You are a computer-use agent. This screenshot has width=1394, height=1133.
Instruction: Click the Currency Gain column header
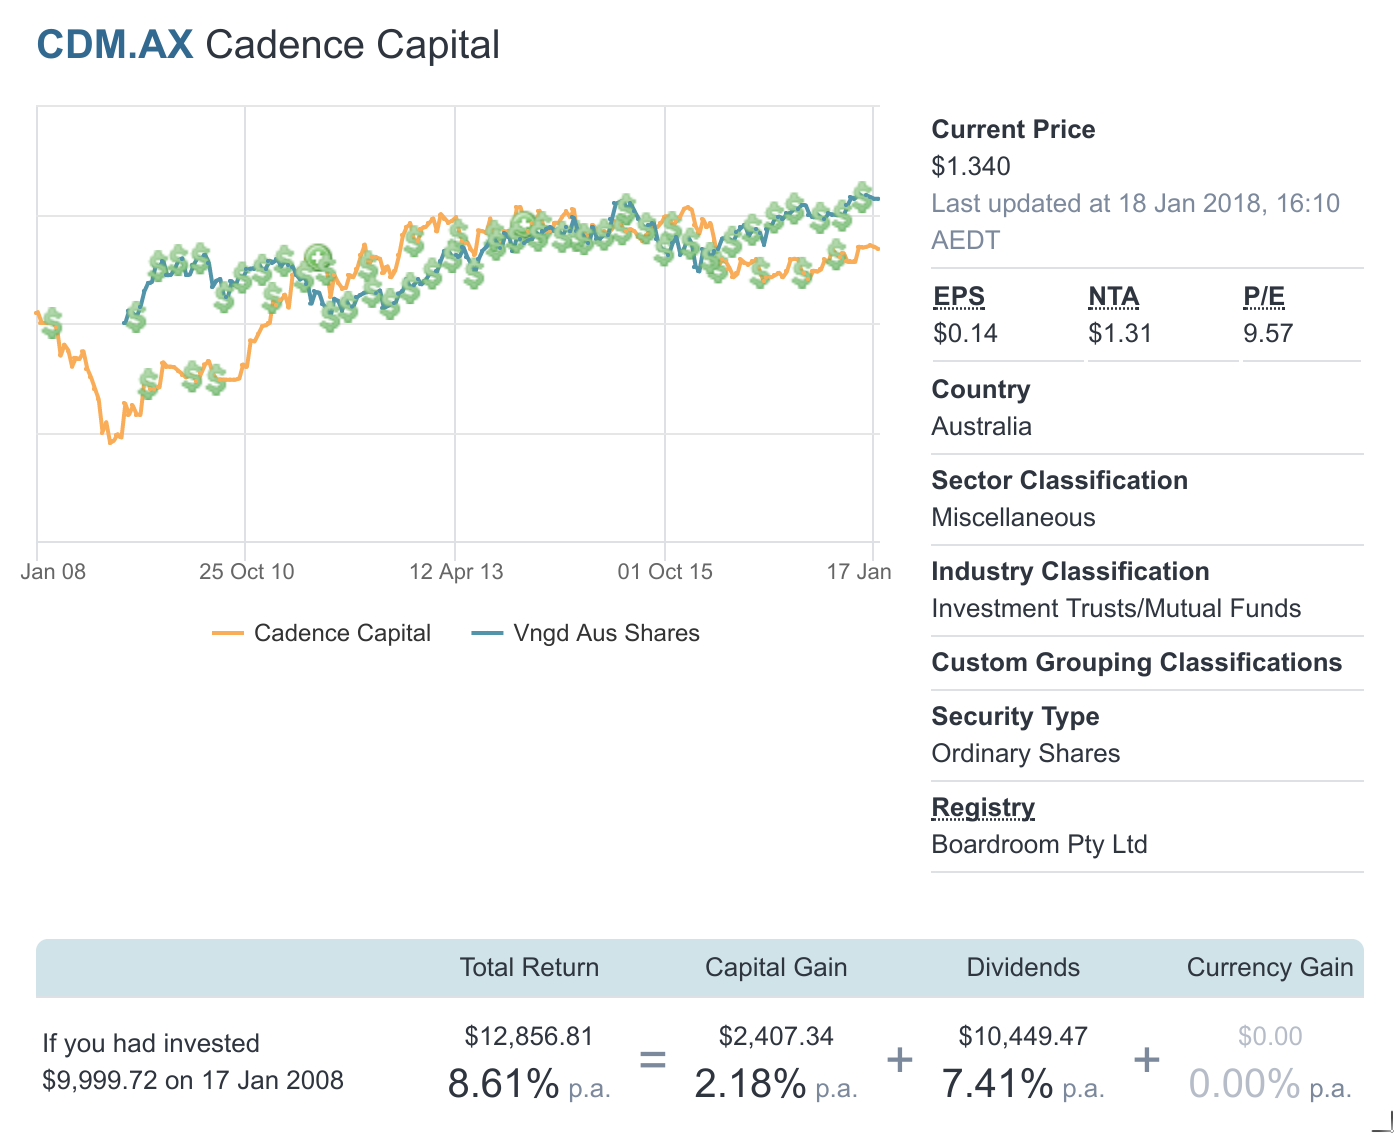click(x=1270, y=967)
